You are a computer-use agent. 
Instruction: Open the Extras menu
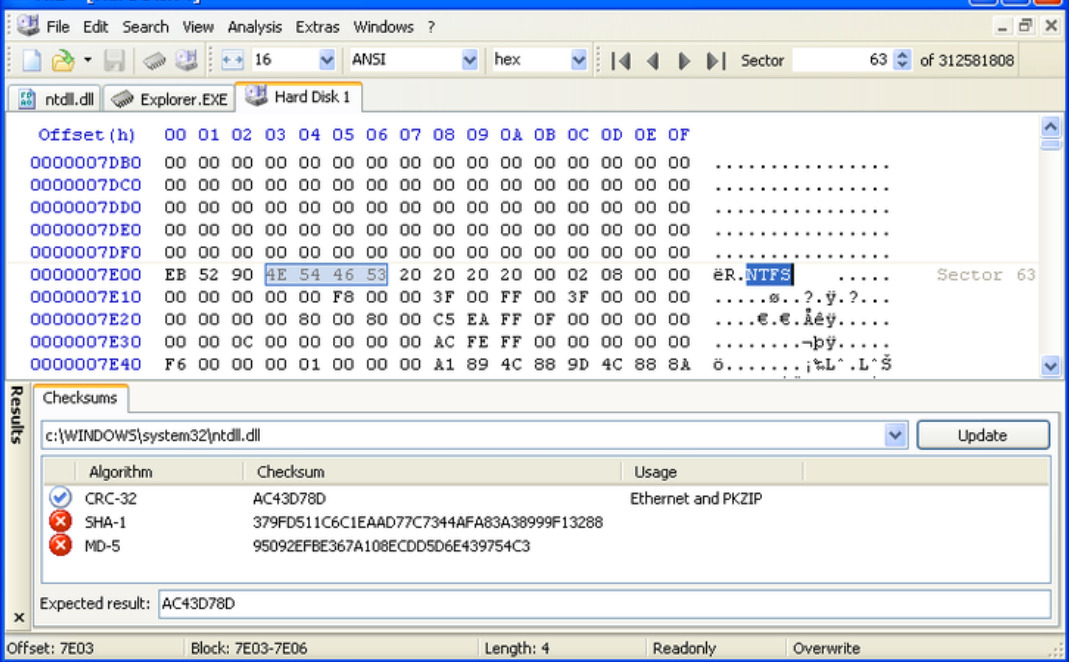click(x=317, y=27)
